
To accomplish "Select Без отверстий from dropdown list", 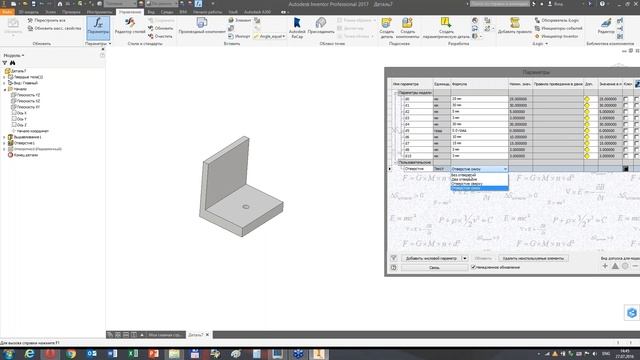I will [479, 175].
